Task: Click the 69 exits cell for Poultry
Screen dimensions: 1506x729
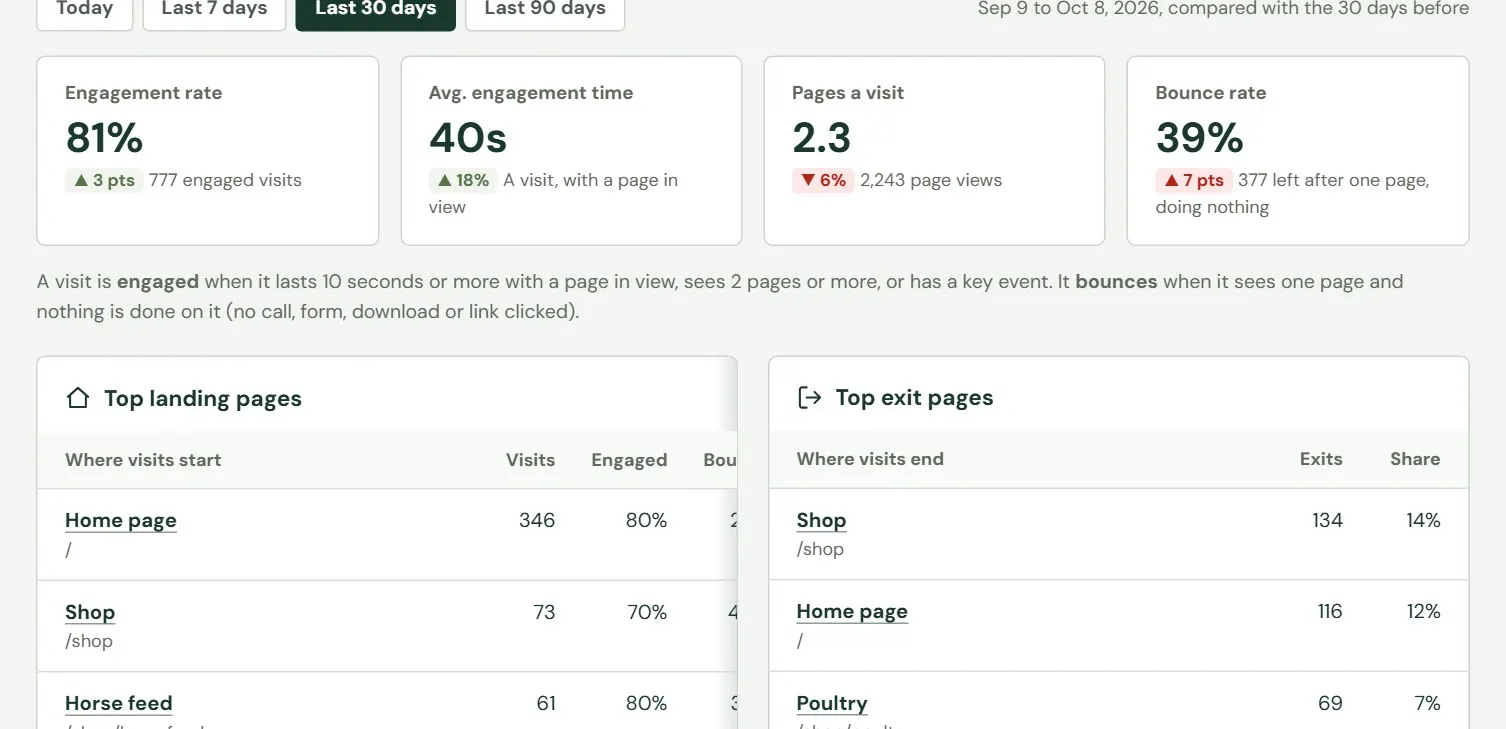Action: [x=1330, y=703]
